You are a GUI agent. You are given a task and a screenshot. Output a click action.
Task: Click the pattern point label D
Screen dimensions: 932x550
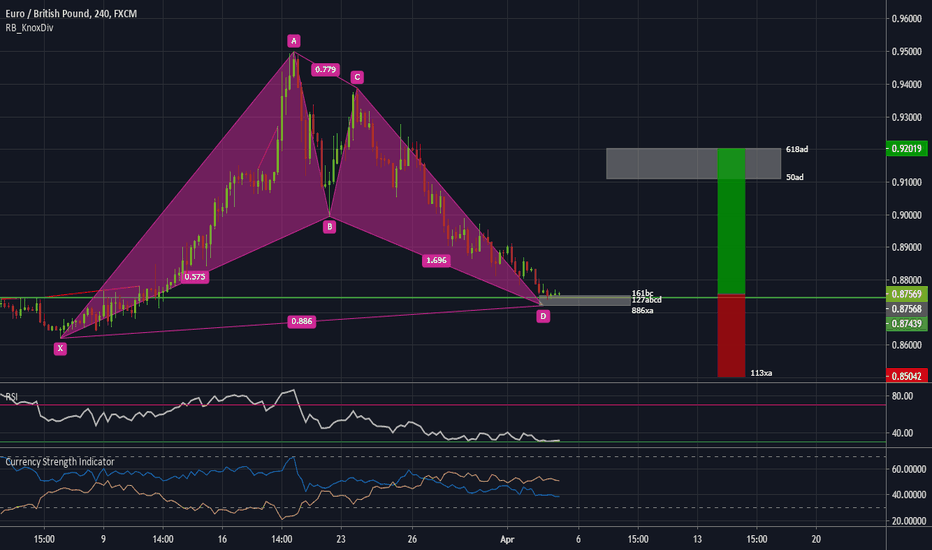[x=543, y=316]
